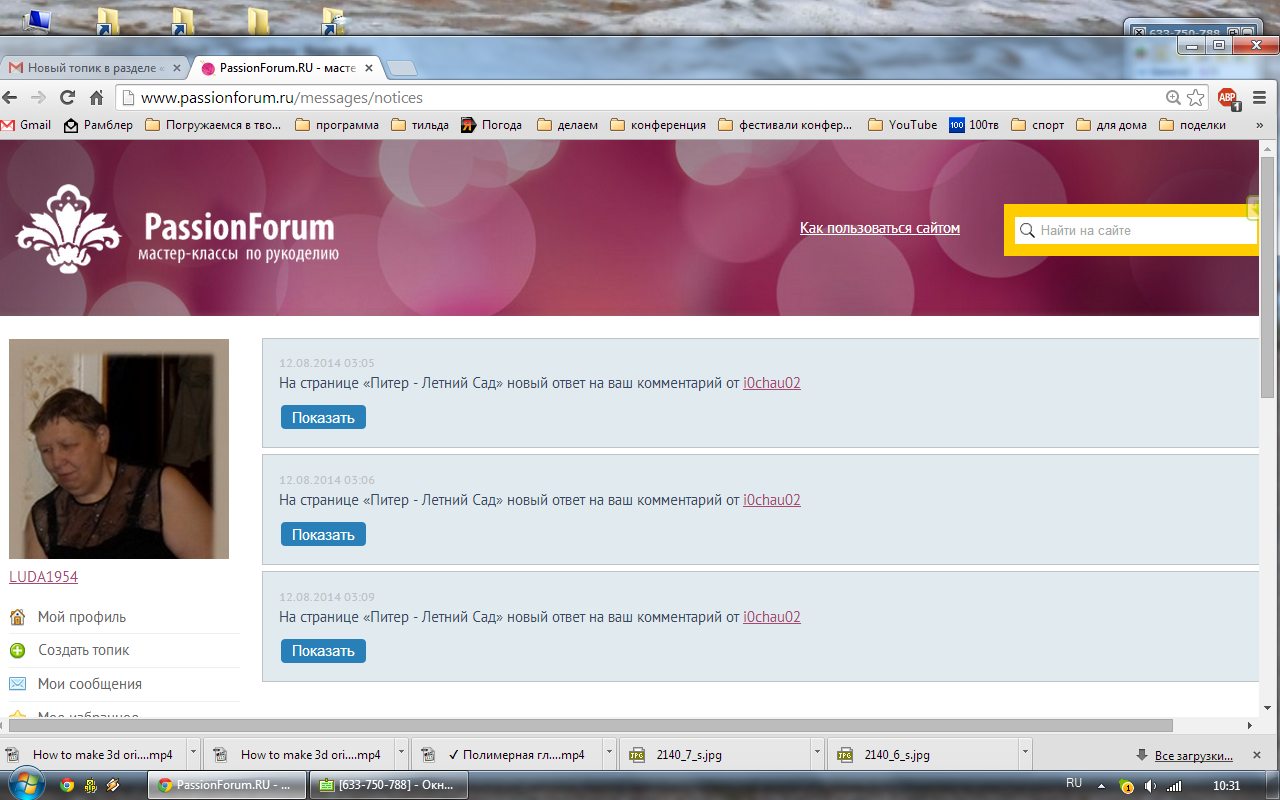Open the YouTube bookmark folder
Screen dimensions: 1280x800
[903, 125]
